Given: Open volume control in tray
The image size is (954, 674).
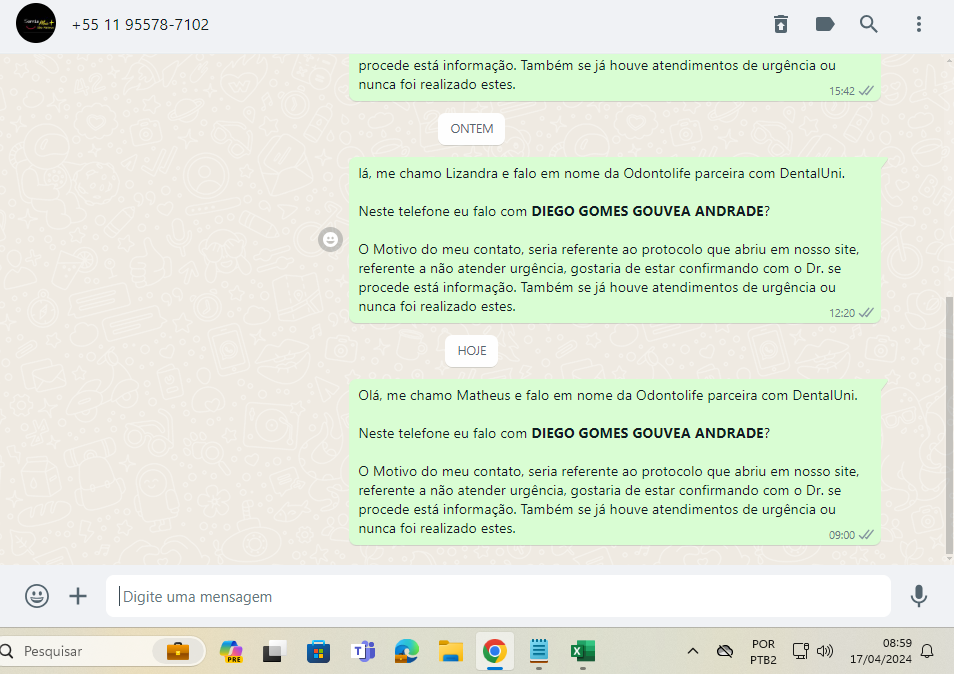Looking at the screenshot, I should point(825,651).
